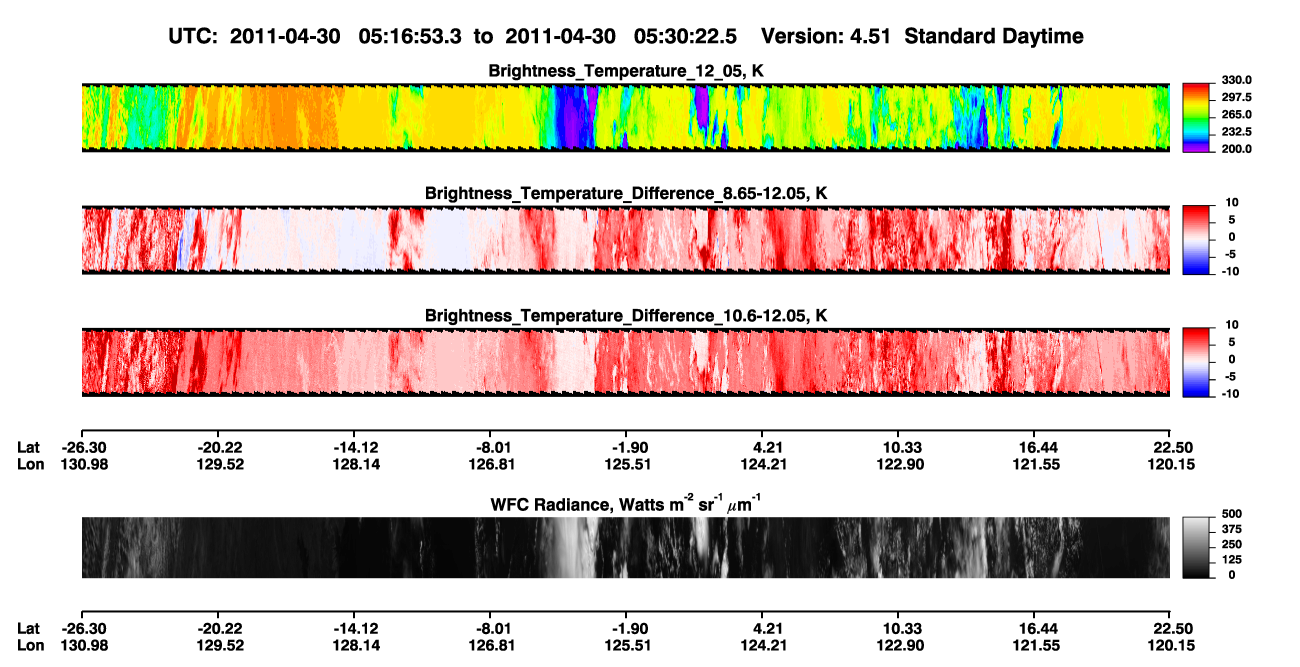This screenshot has height=667, width=1300.
Task: Click the '250' WFC colorbar tick label
Action: [x=1233, y=544]
